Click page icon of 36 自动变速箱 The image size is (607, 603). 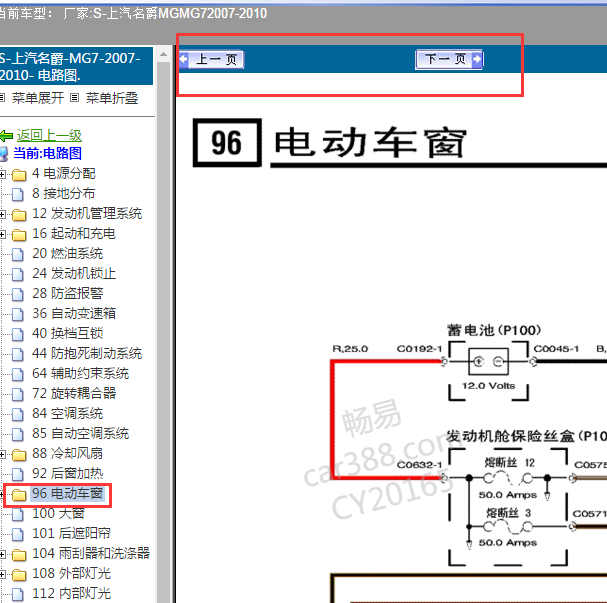(x=18, y=314)
